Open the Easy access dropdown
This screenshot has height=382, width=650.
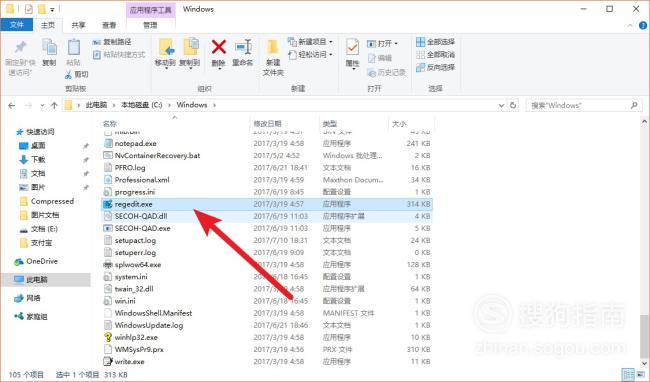pyautogui.click(x=310, y=54)
